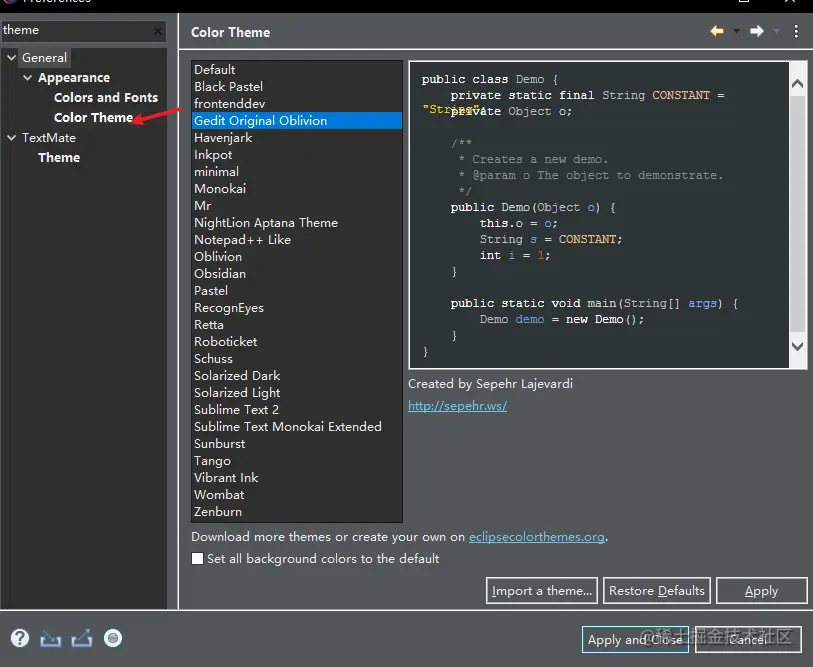Select Notepad++ Like theme

pos(297,240)
